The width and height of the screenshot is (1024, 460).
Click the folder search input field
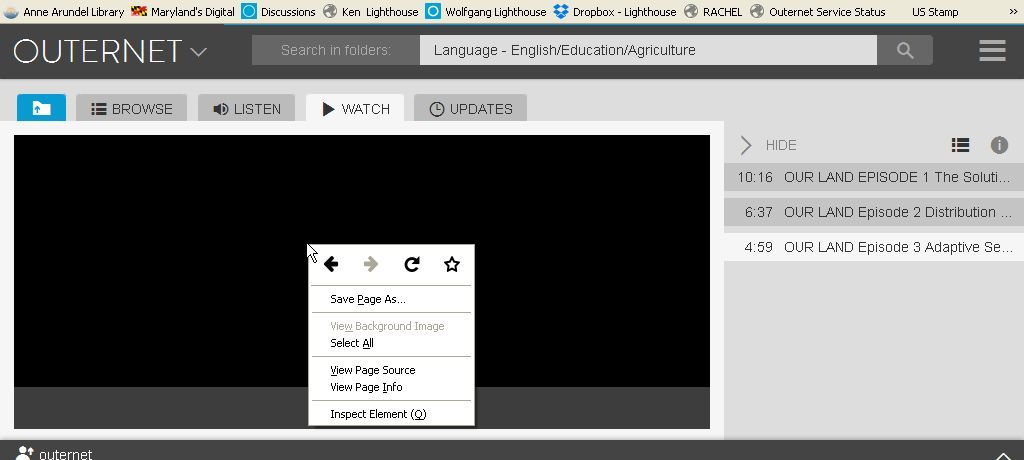click(647, 50)
